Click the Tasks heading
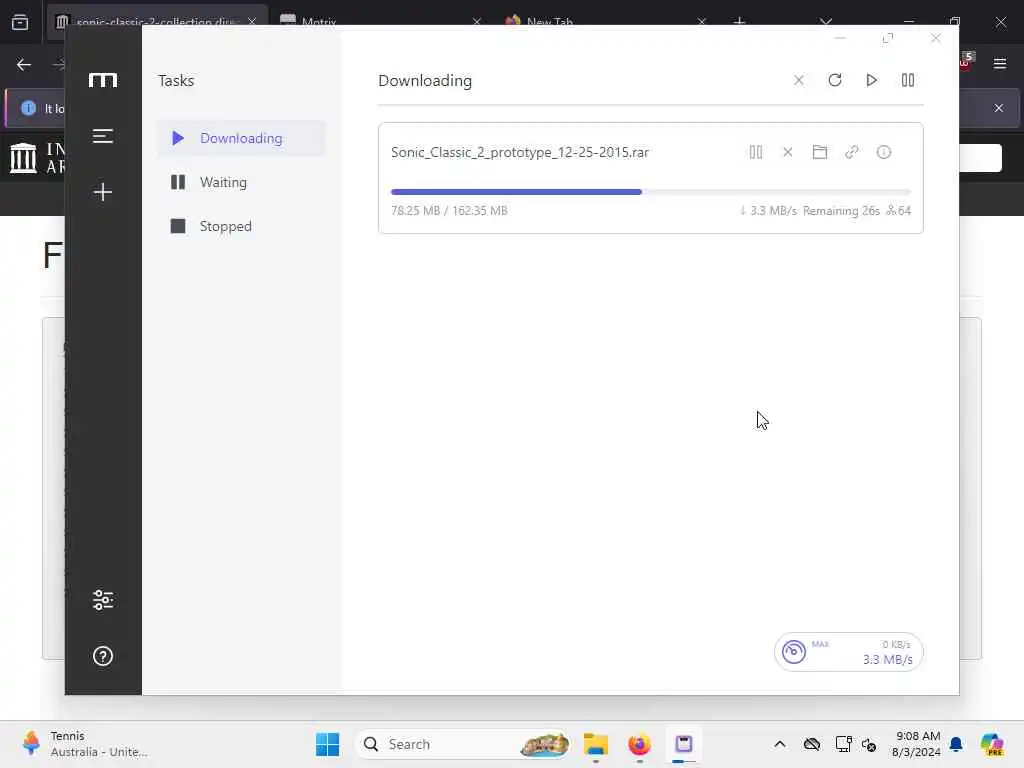 176,80
